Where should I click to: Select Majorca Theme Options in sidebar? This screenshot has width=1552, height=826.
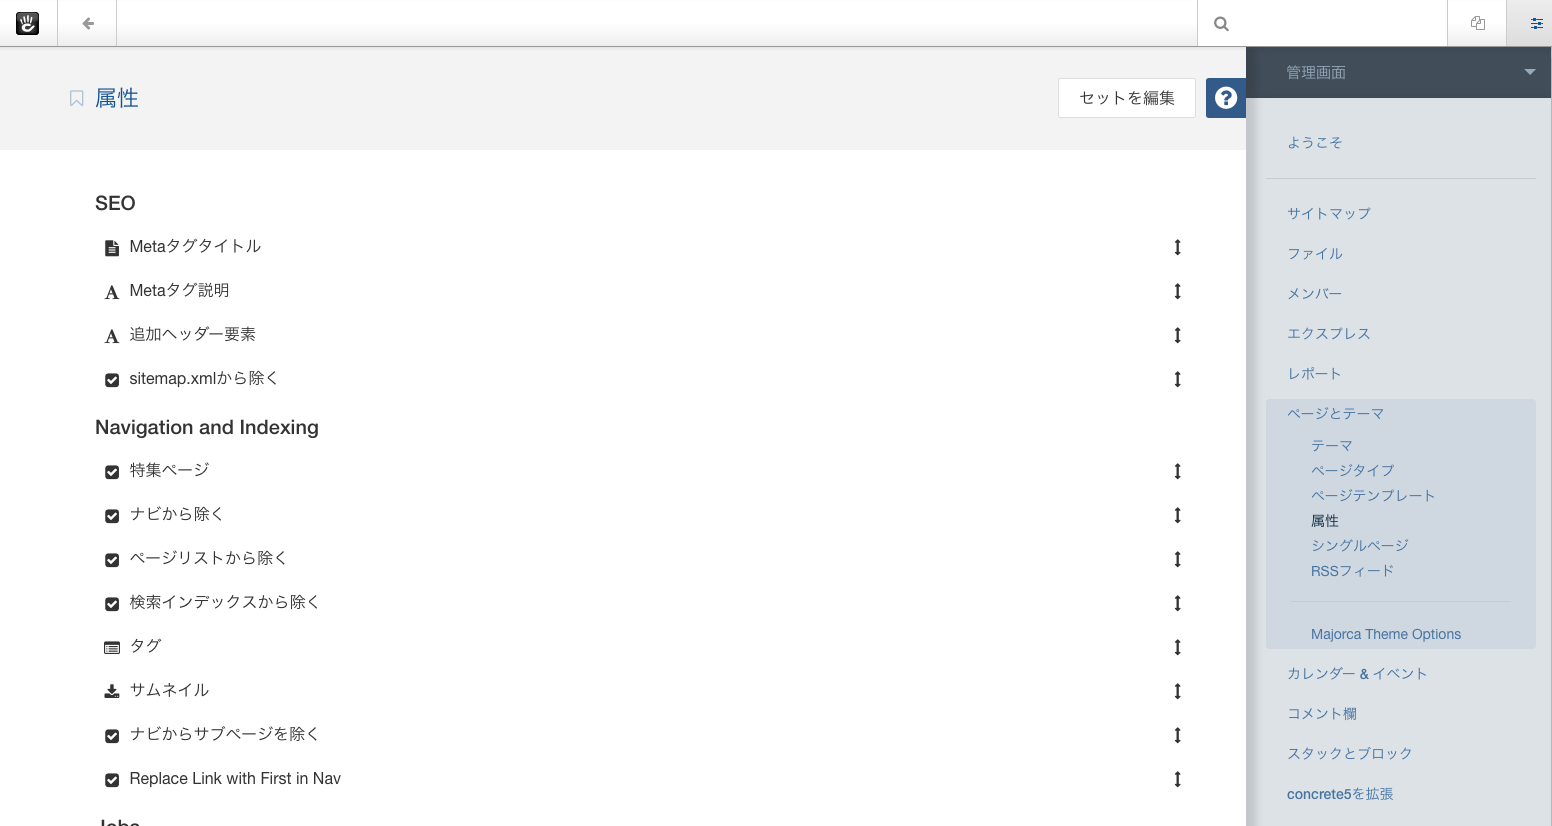[1385, 634]
